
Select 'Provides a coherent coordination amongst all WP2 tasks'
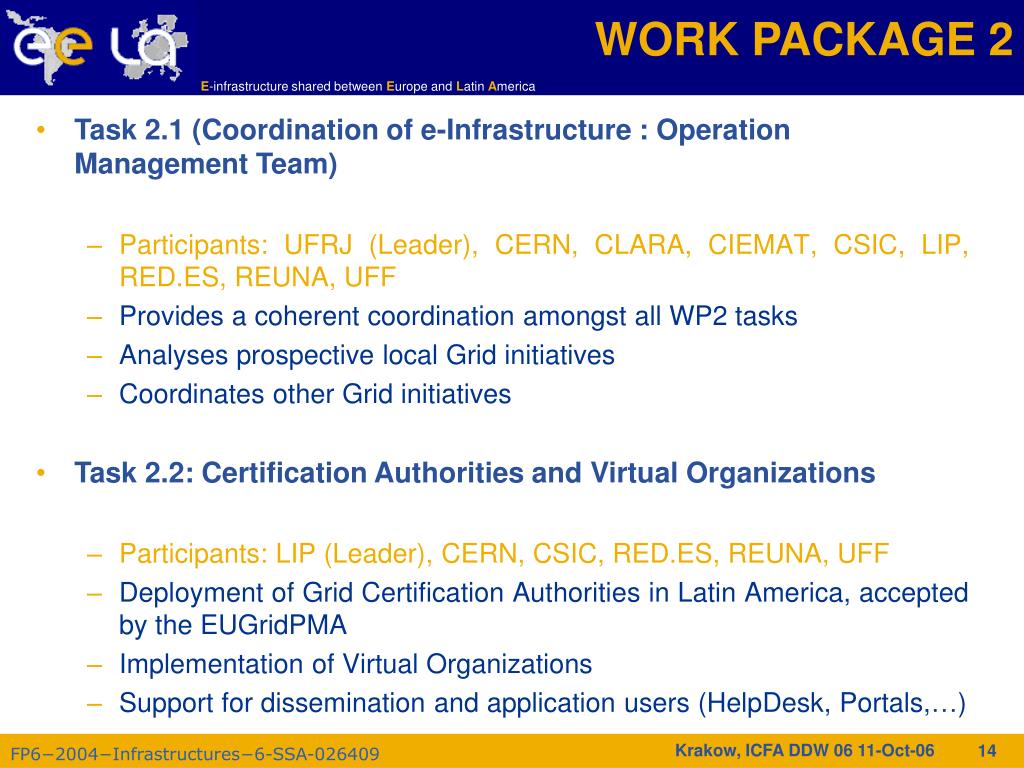458,316
